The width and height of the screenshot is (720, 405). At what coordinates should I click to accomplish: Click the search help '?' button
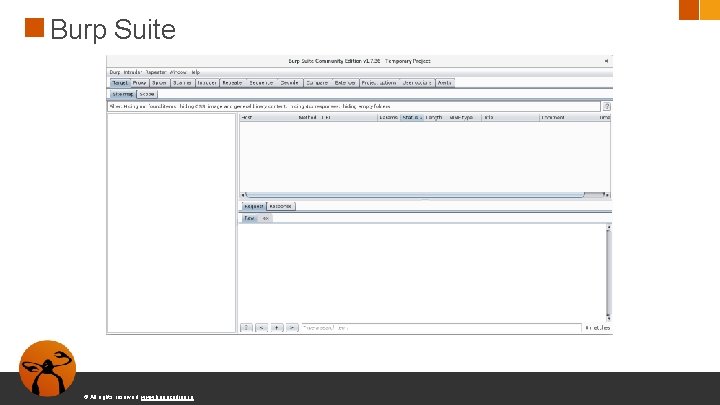(x=247, y=328)
